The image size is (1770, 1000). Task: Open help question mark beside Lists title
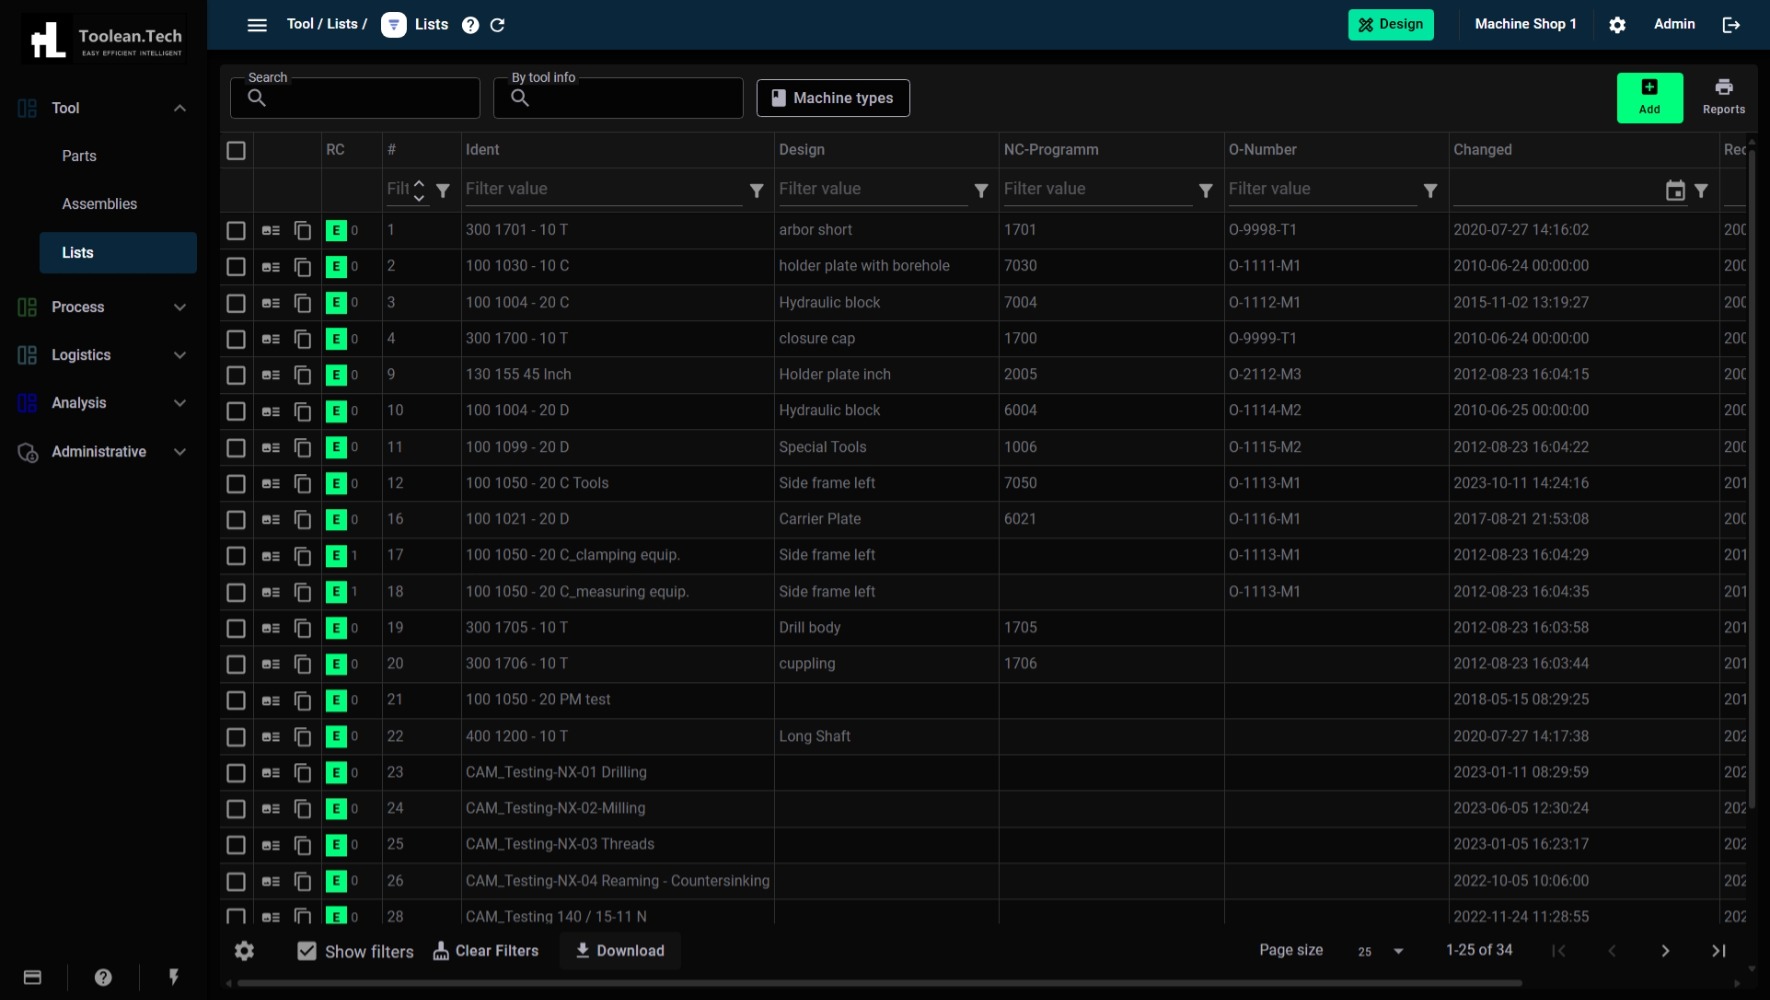point(470,25)
